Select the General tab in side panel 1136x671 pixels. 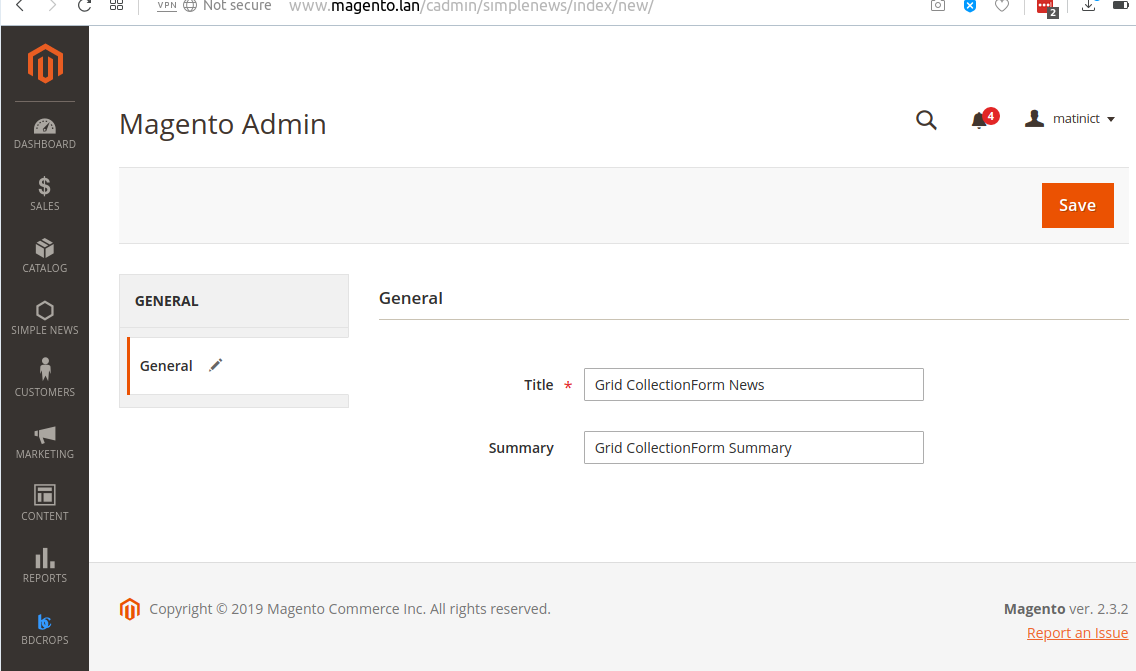[x=167, y=366]
